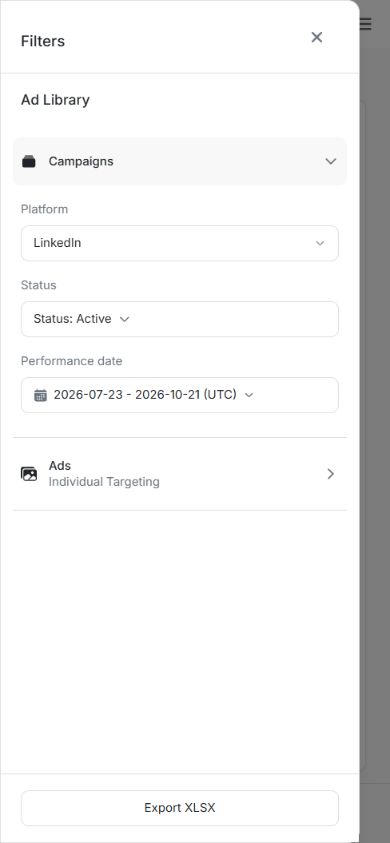Click the Ads image gallery icon

29,474
